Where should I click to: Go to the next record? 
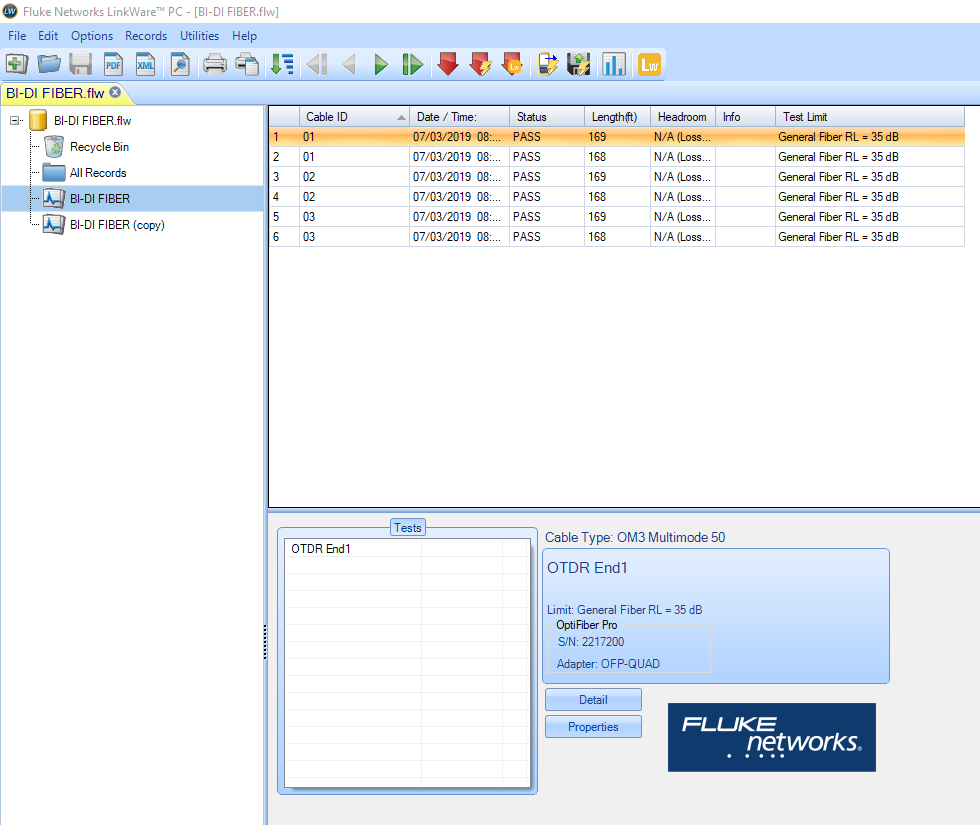tap(381, 64)
